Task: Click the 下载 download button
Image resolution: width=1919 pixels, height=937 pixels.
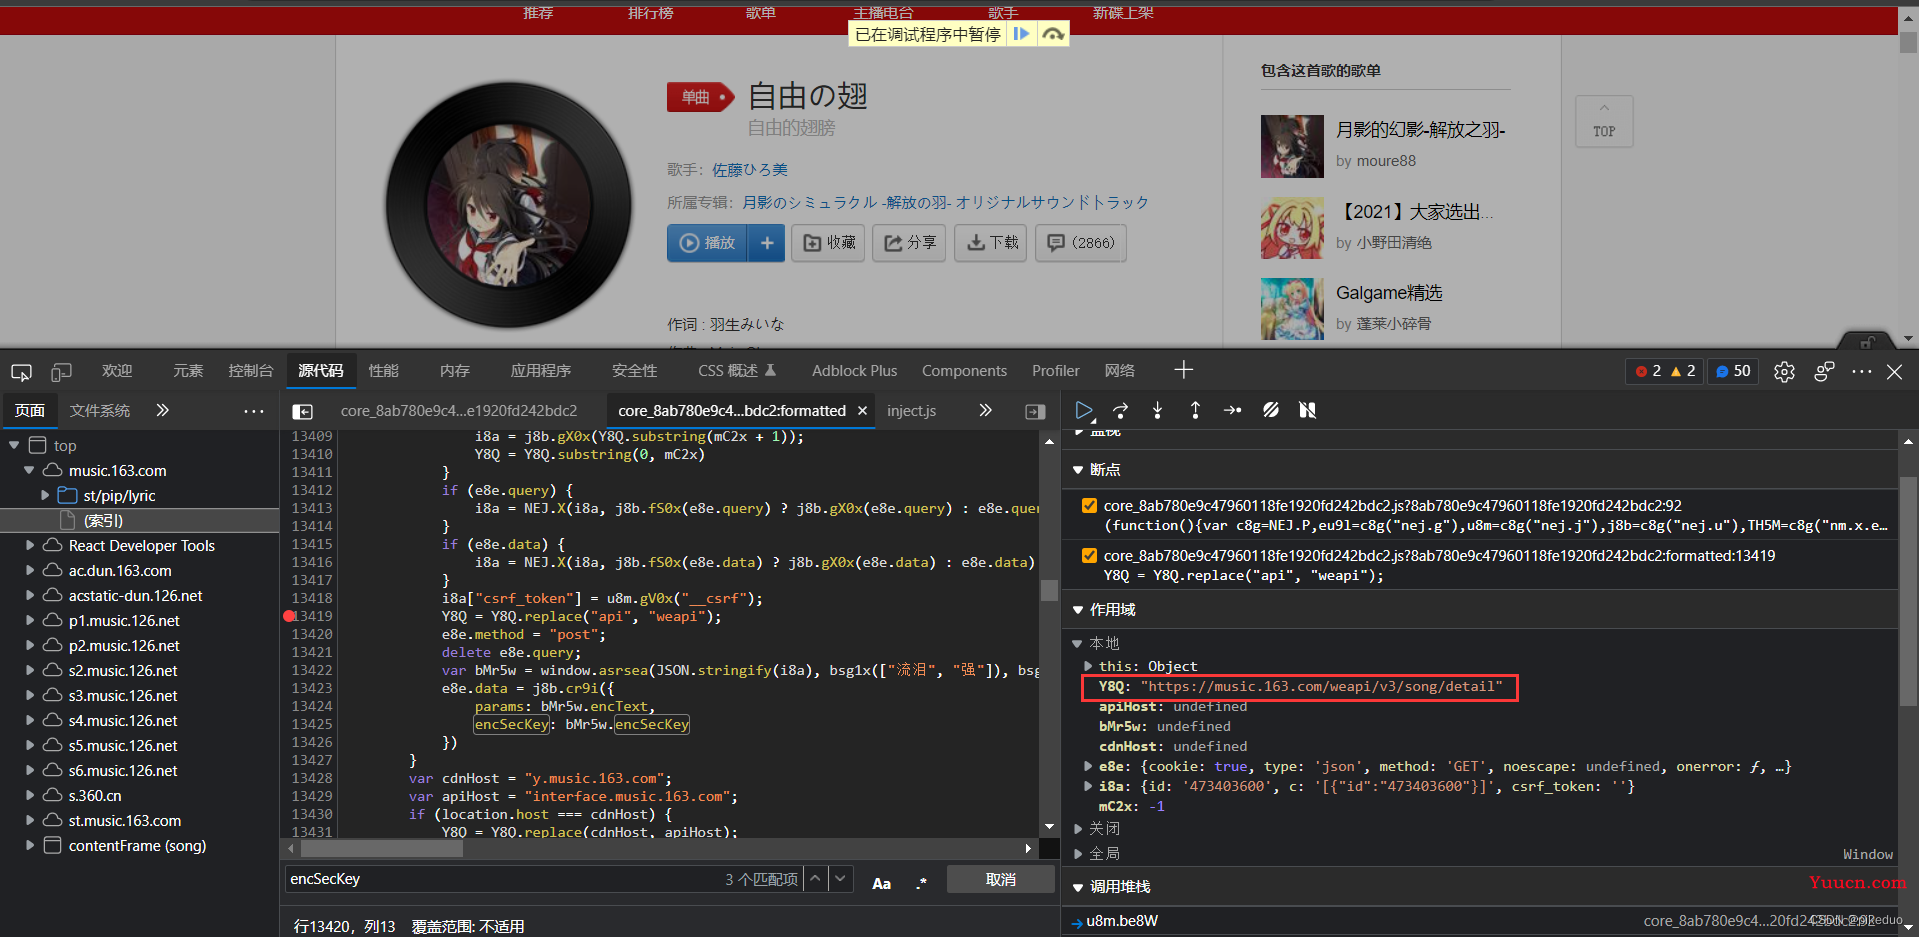Action: click(991, 243)
